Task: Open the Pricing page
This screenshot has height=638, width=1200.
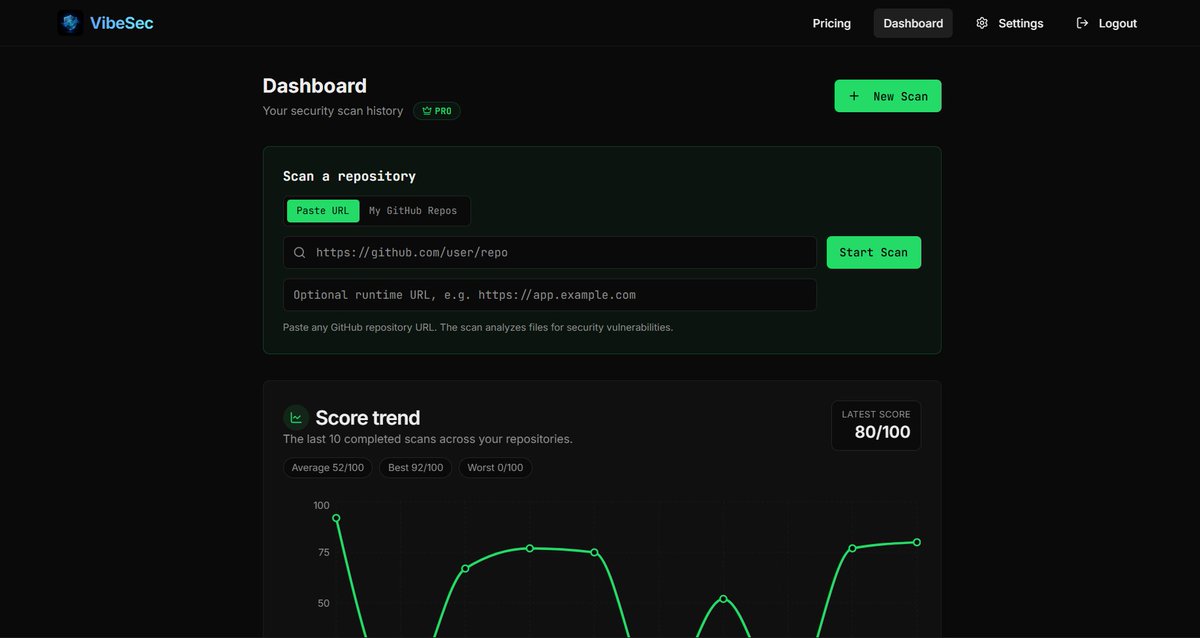Action: 831,23
